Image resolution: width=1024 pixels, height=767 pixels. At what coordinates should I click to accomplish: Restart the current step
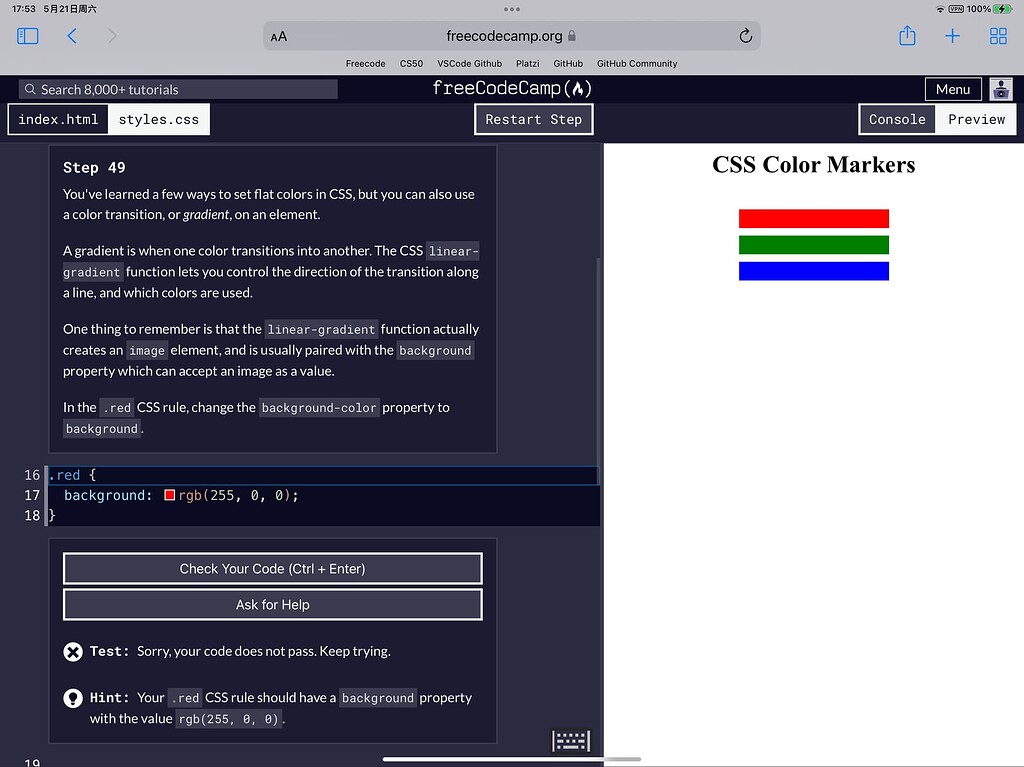tap(533, 119)
